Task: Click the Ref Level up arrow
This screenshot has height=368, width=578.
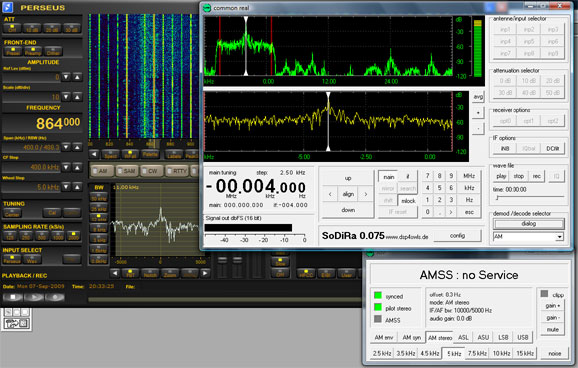Action: (x=77, y=77)
